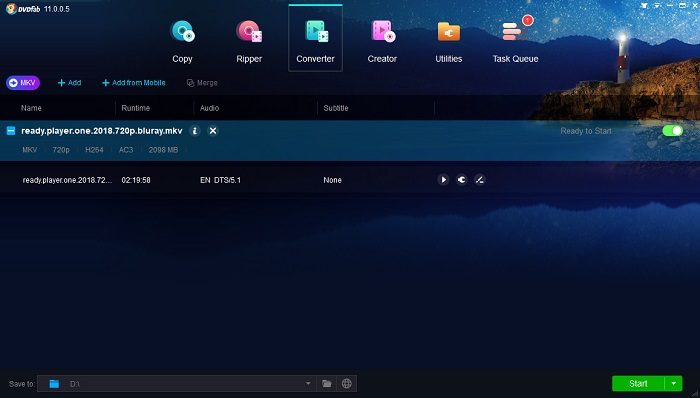Click the shirt skin icon in title bar
This screenshot has height=398, width=700.
[644, 6]
